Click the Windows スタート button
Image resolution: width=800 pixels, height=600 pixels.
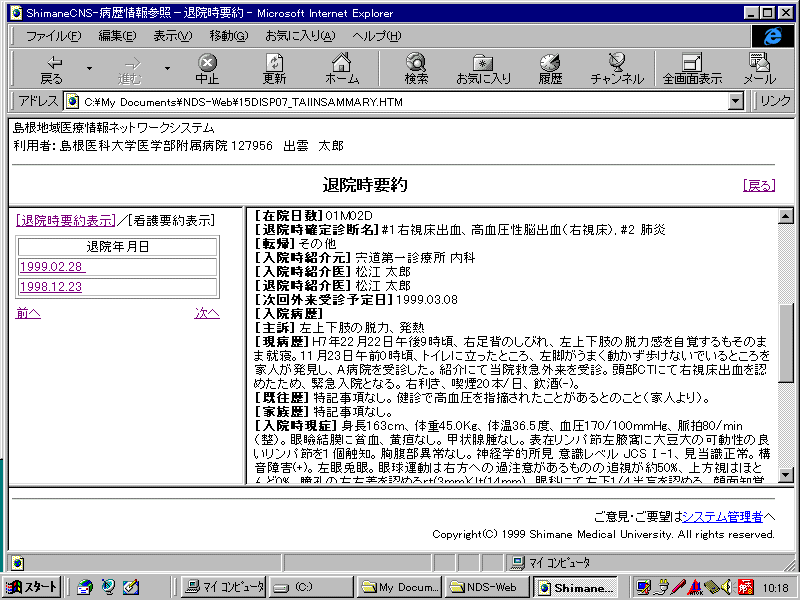tap(32, 587)
